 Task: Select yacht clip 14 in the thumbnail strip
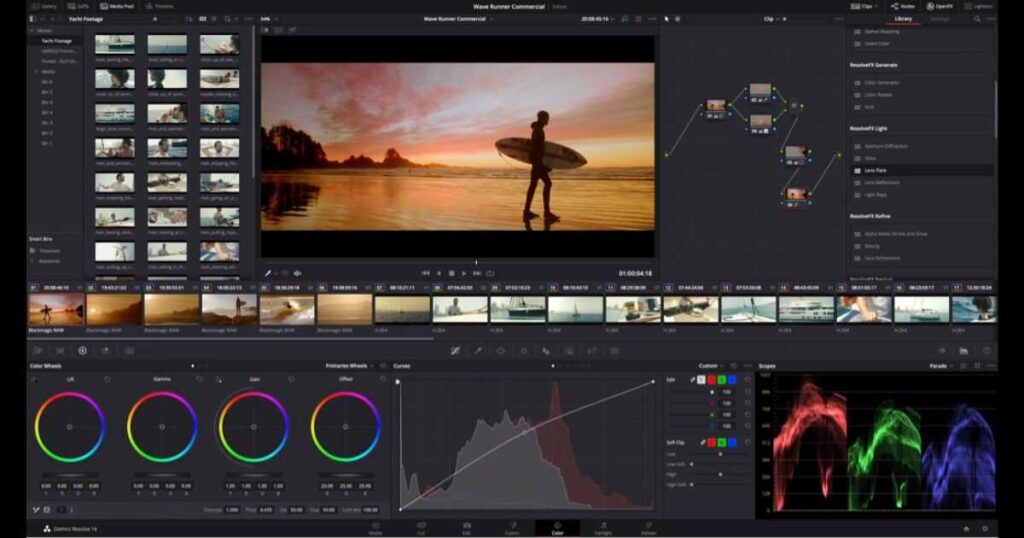click(x=806, y=309)
